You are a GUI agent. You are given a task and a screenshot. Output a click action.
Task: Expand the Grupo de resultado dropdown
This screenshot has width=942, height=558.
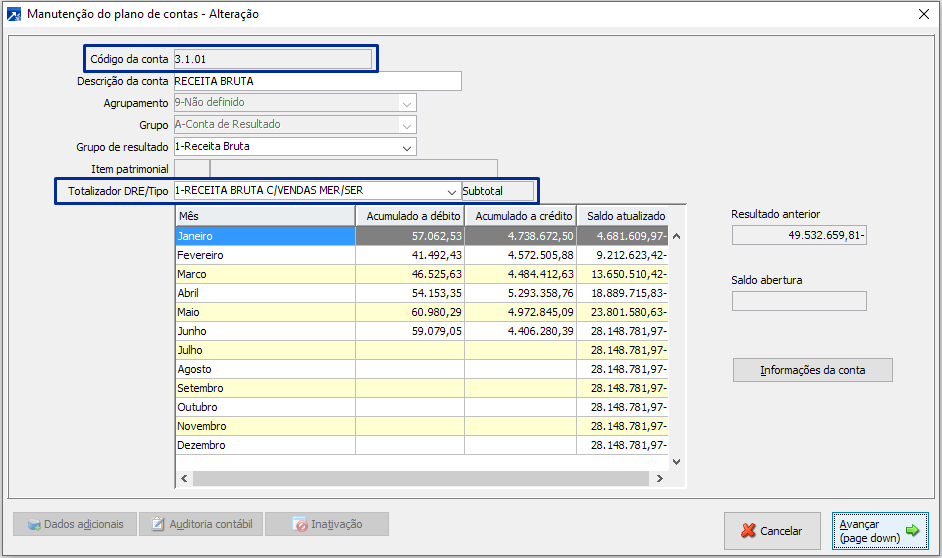pyautogui.click(x=406, y=147)
